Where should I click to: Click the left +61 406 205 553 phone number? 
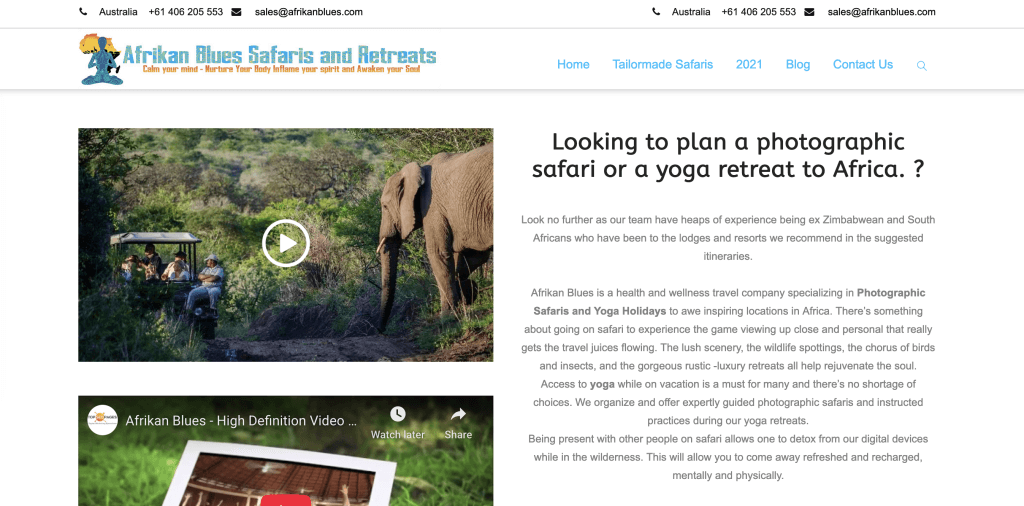[x=185, y=12]
